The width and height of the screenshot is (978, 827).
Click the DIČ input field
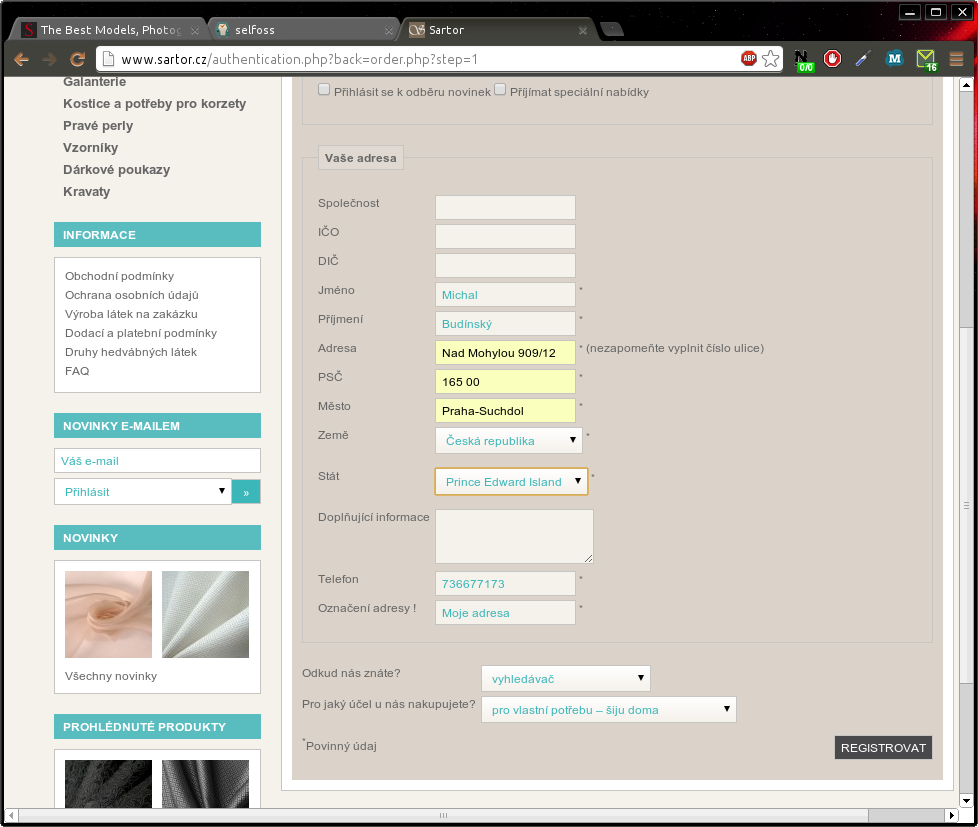505,266
